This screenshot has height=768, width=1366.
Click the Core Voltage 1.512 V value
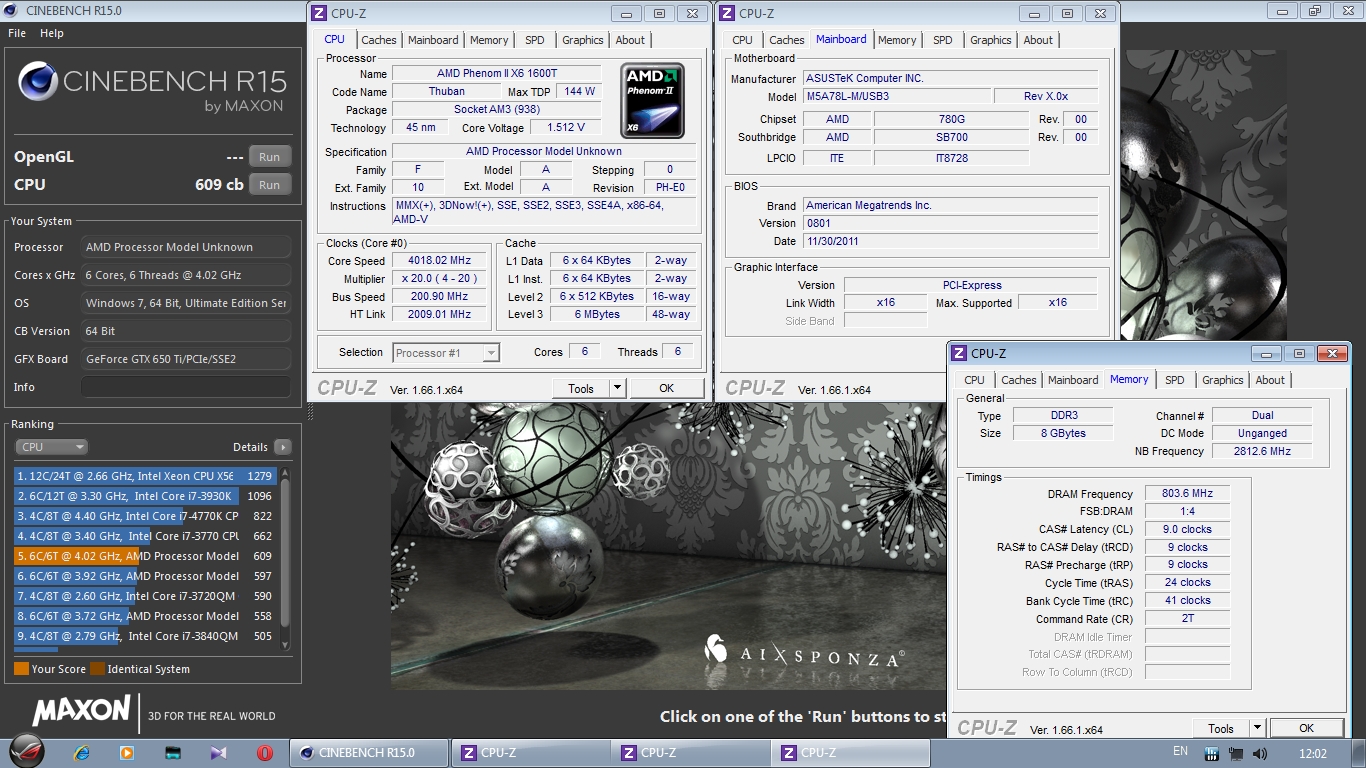point(566,128)
